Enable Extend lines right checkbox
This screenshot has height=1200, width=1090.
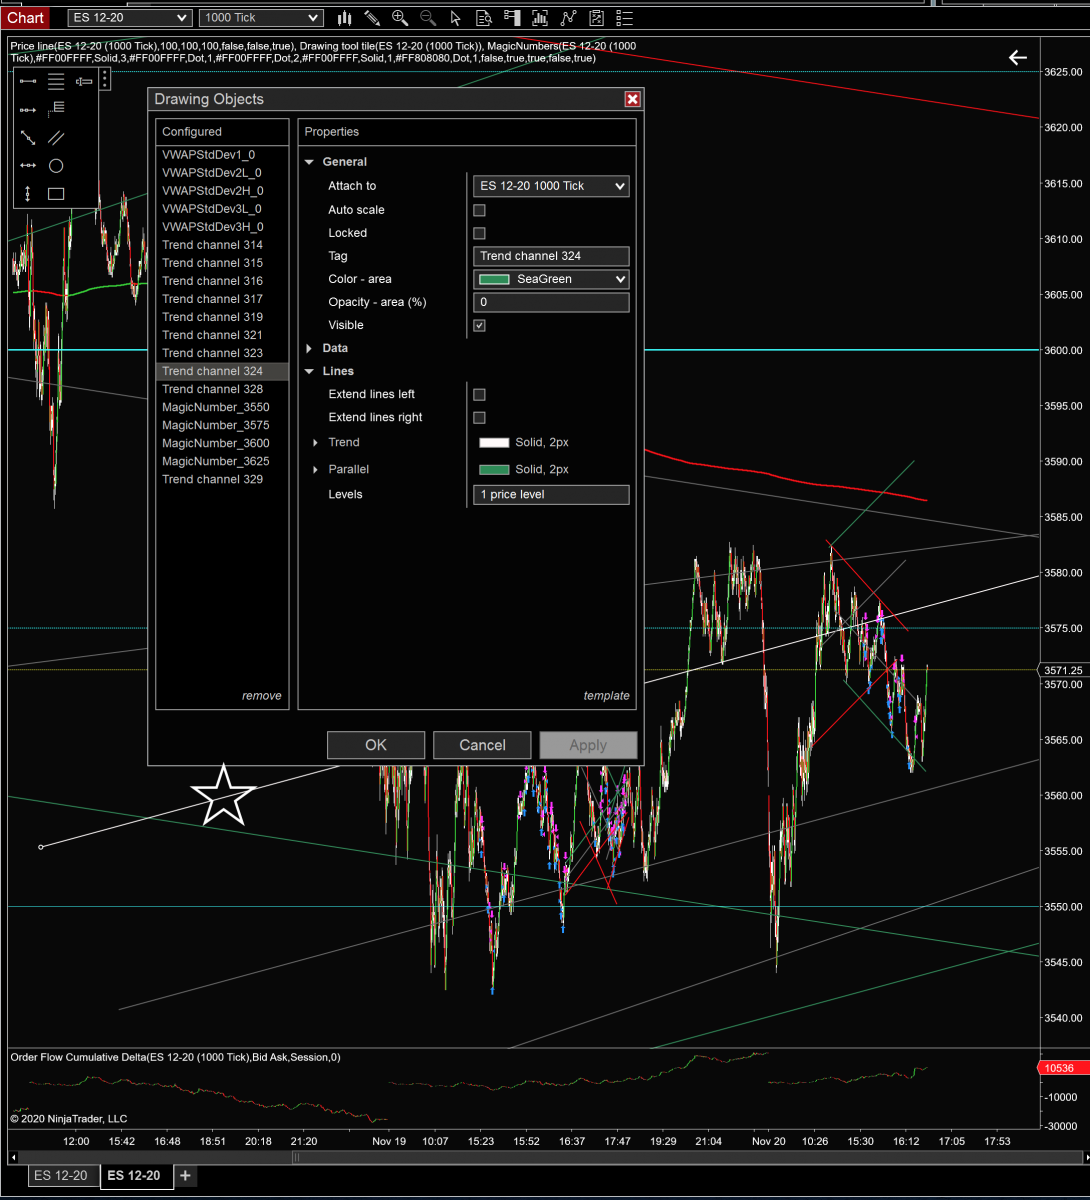tap(479, 417)
